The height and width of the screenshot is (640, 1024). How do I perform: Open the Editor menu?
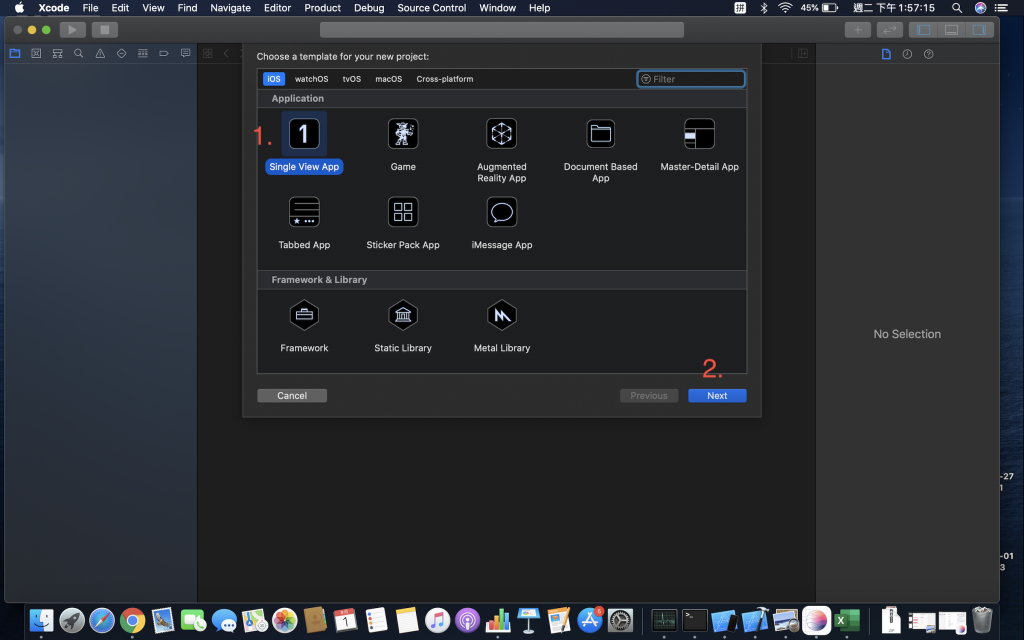(x=278, y=8)
